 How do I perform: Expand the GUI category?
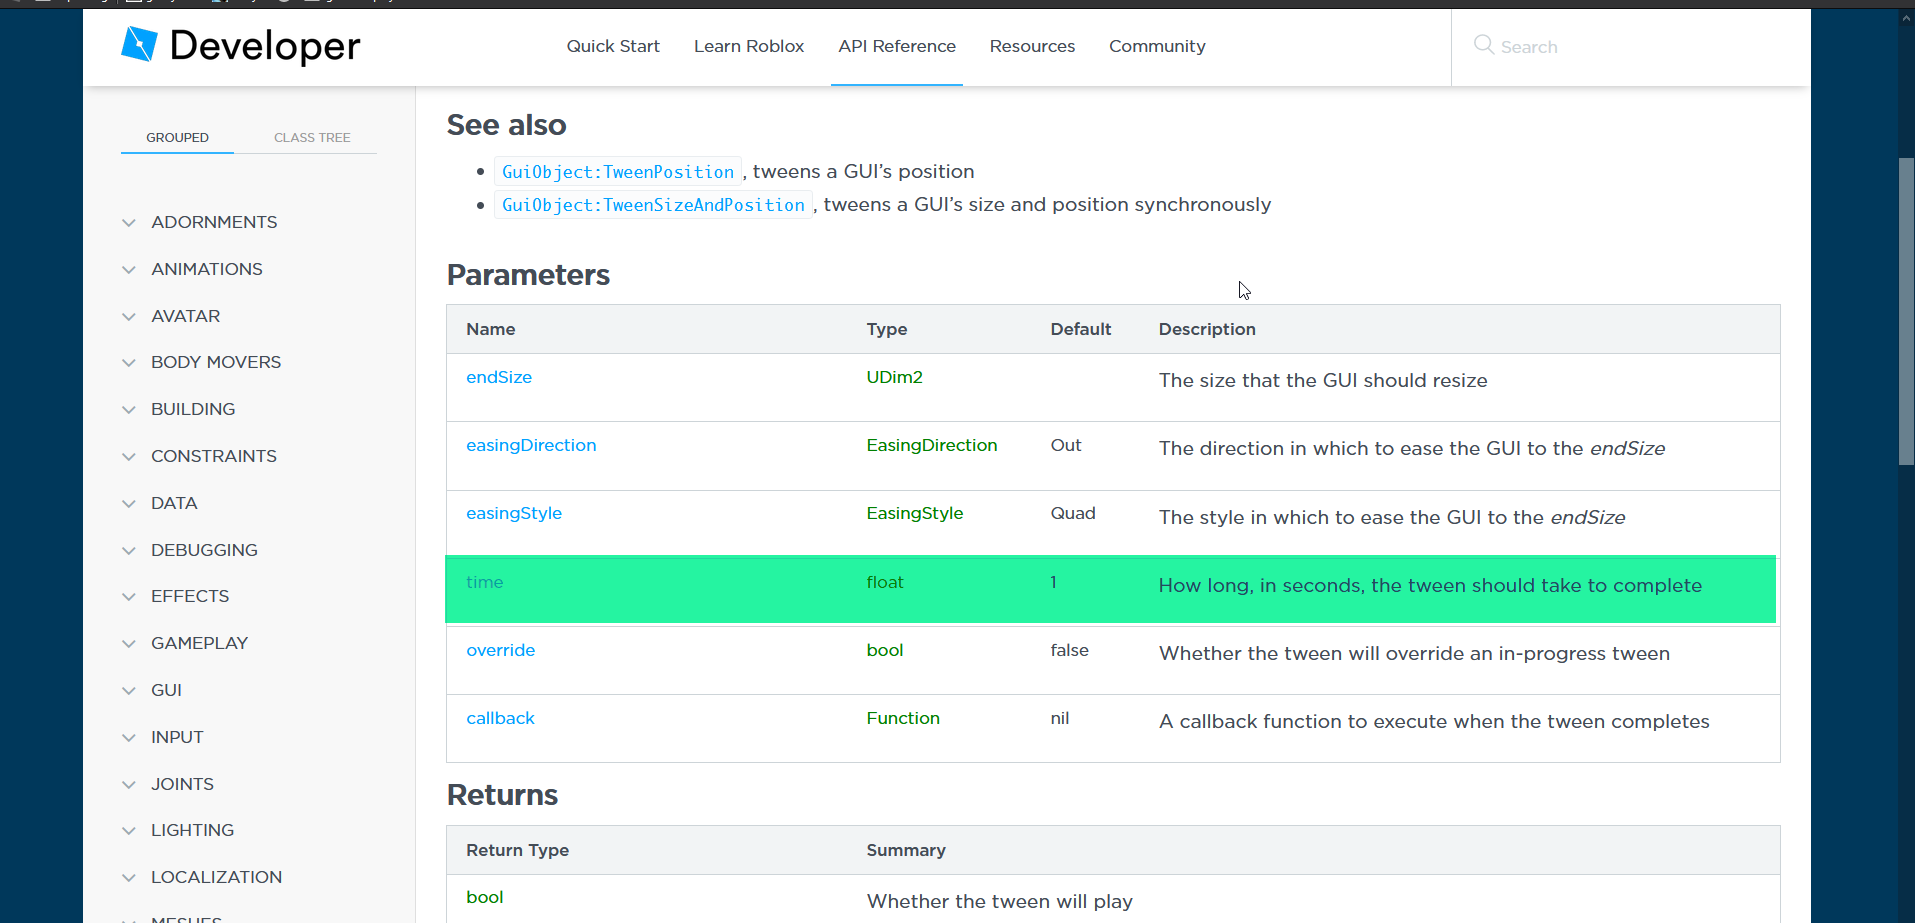(166, 690)
